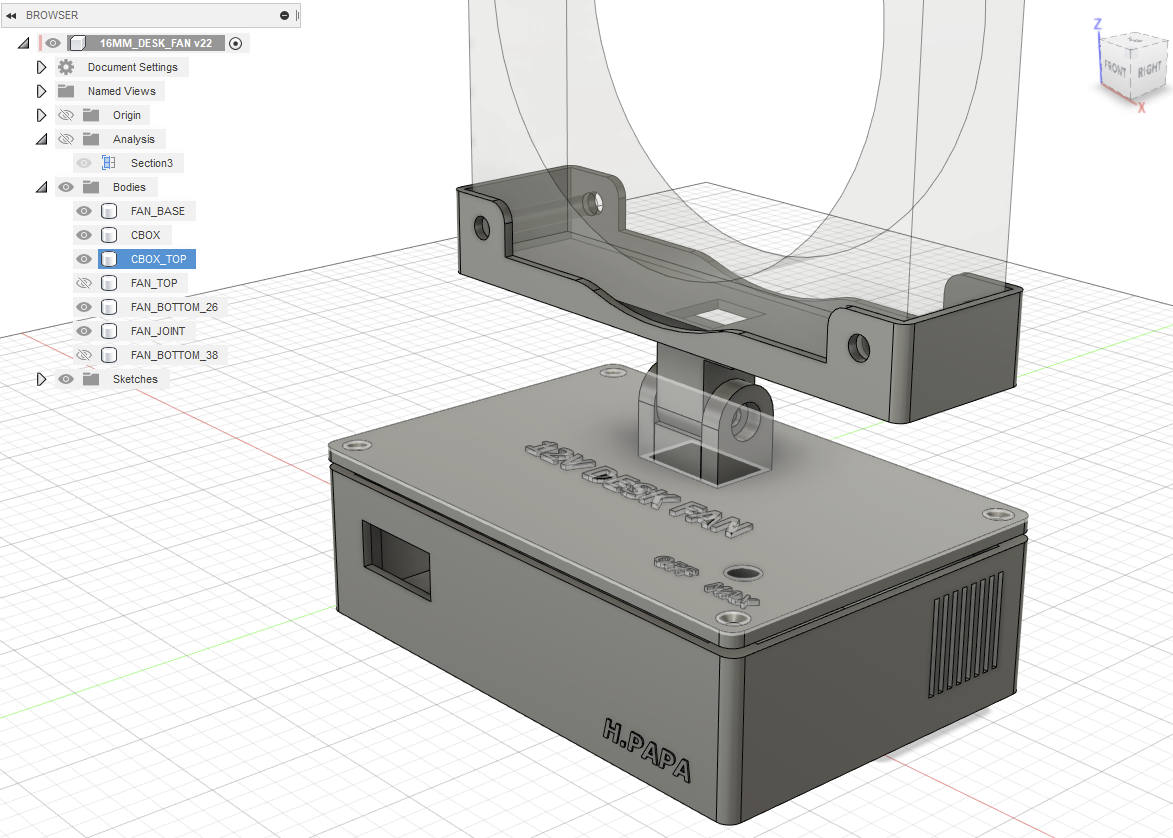The width and height of the screenshot is (1173, 838).
Task: Click the Section3 analysis icon
Action: tap(109, 163)
